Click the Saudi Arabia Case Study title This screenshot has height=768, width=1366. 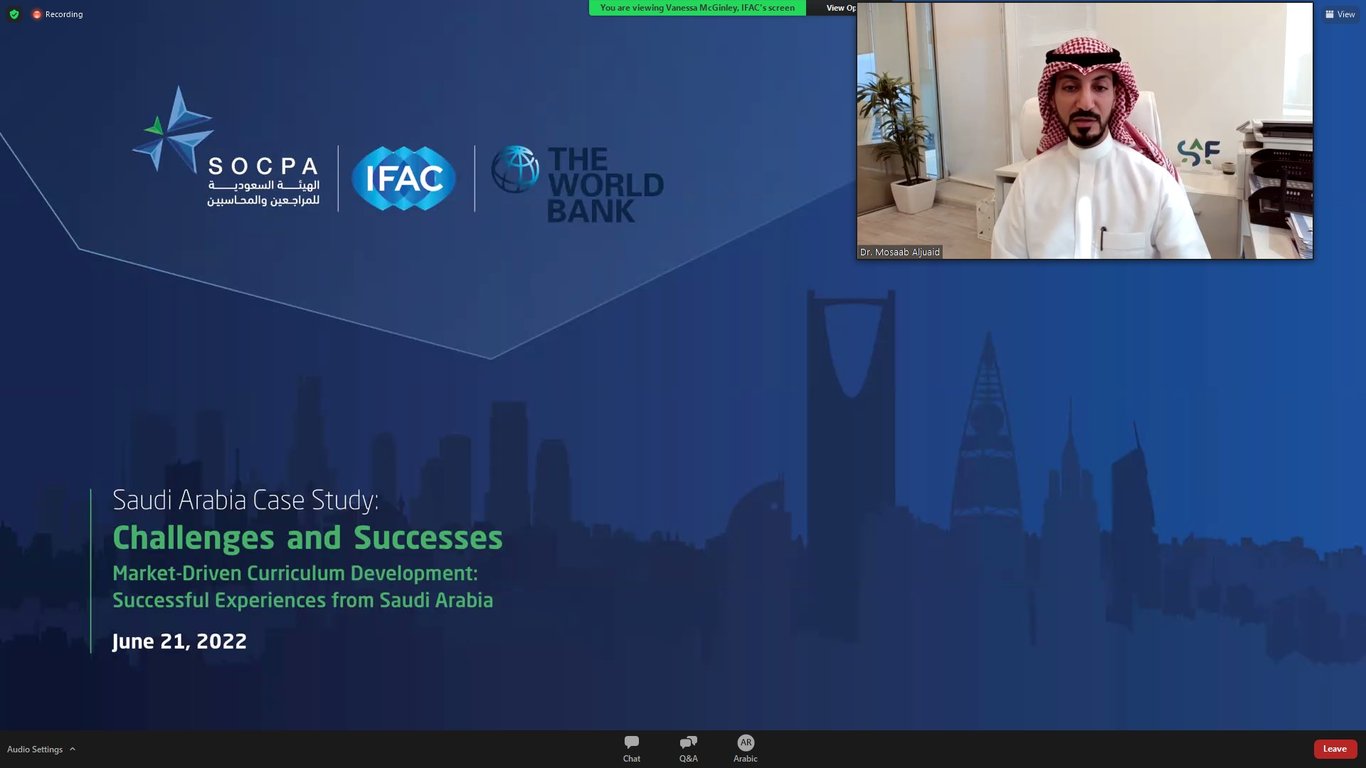245,500
